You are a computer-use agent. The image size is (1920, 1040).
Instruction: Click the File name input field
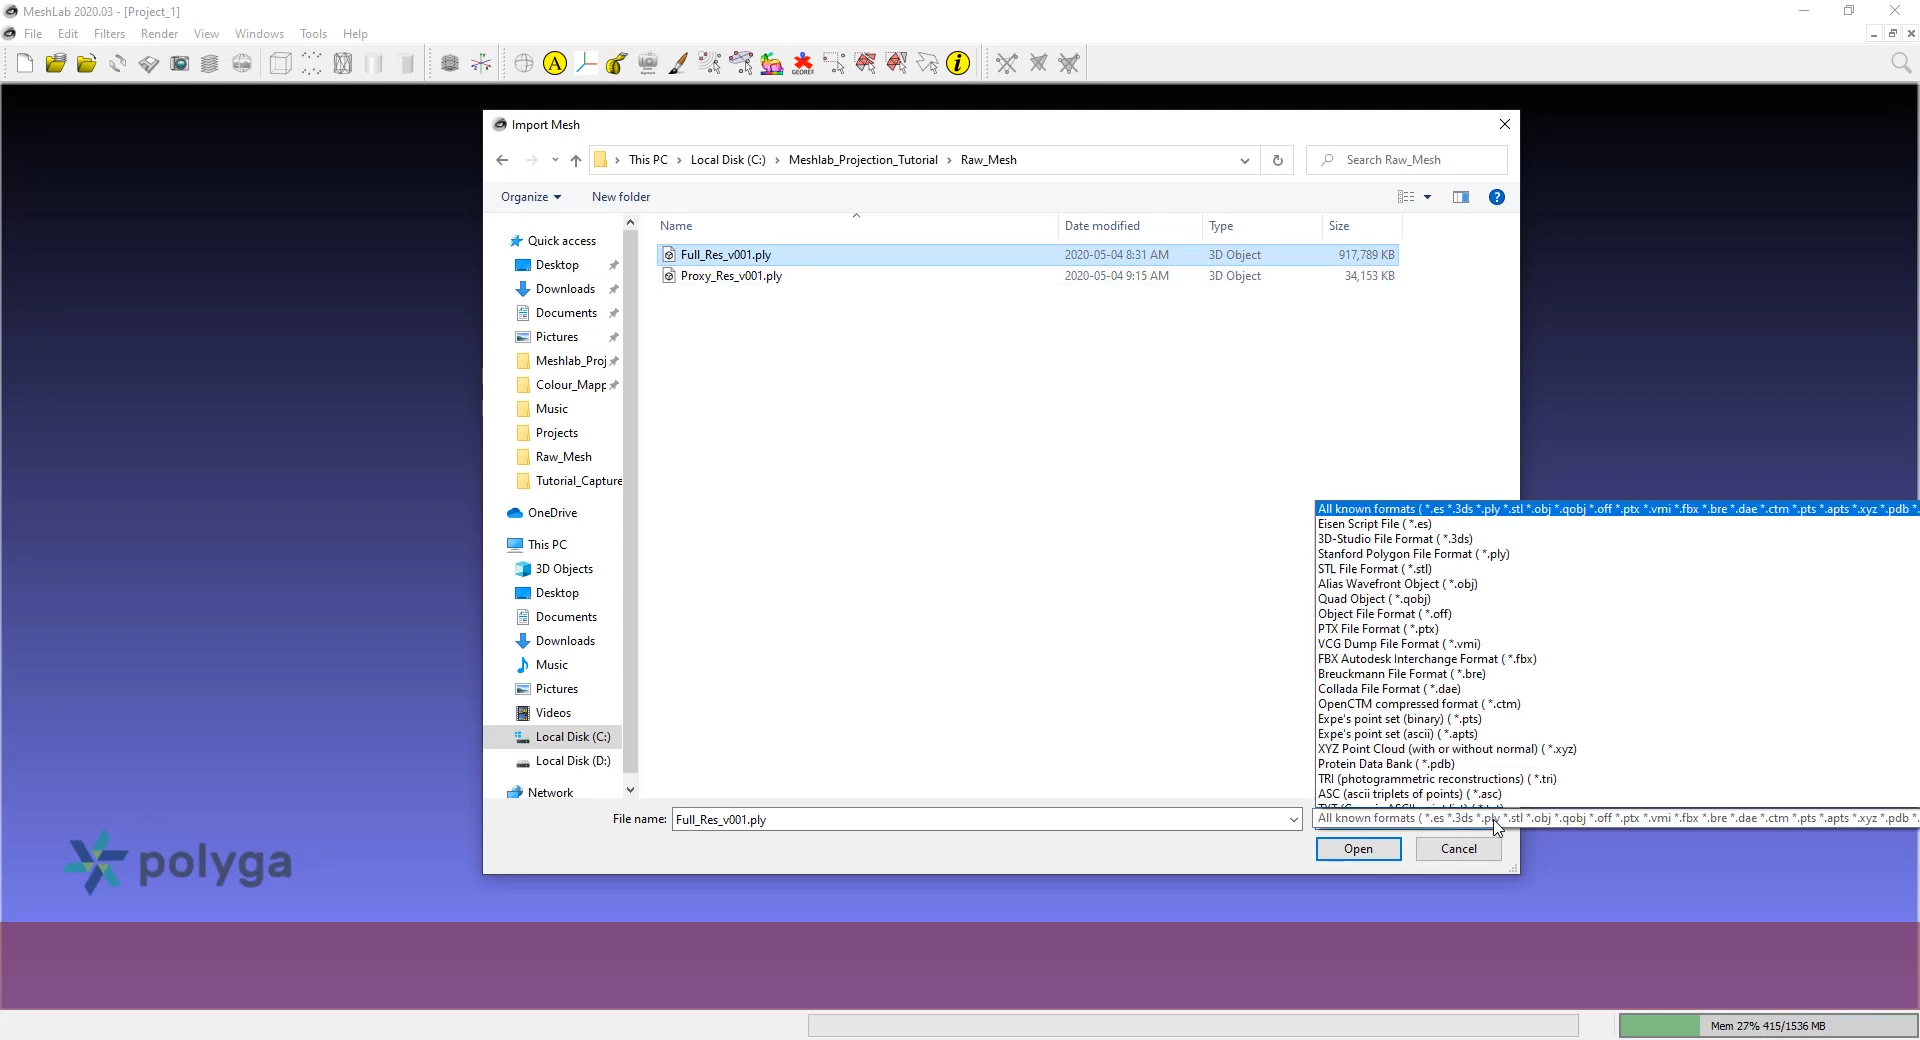pos(980,820)
